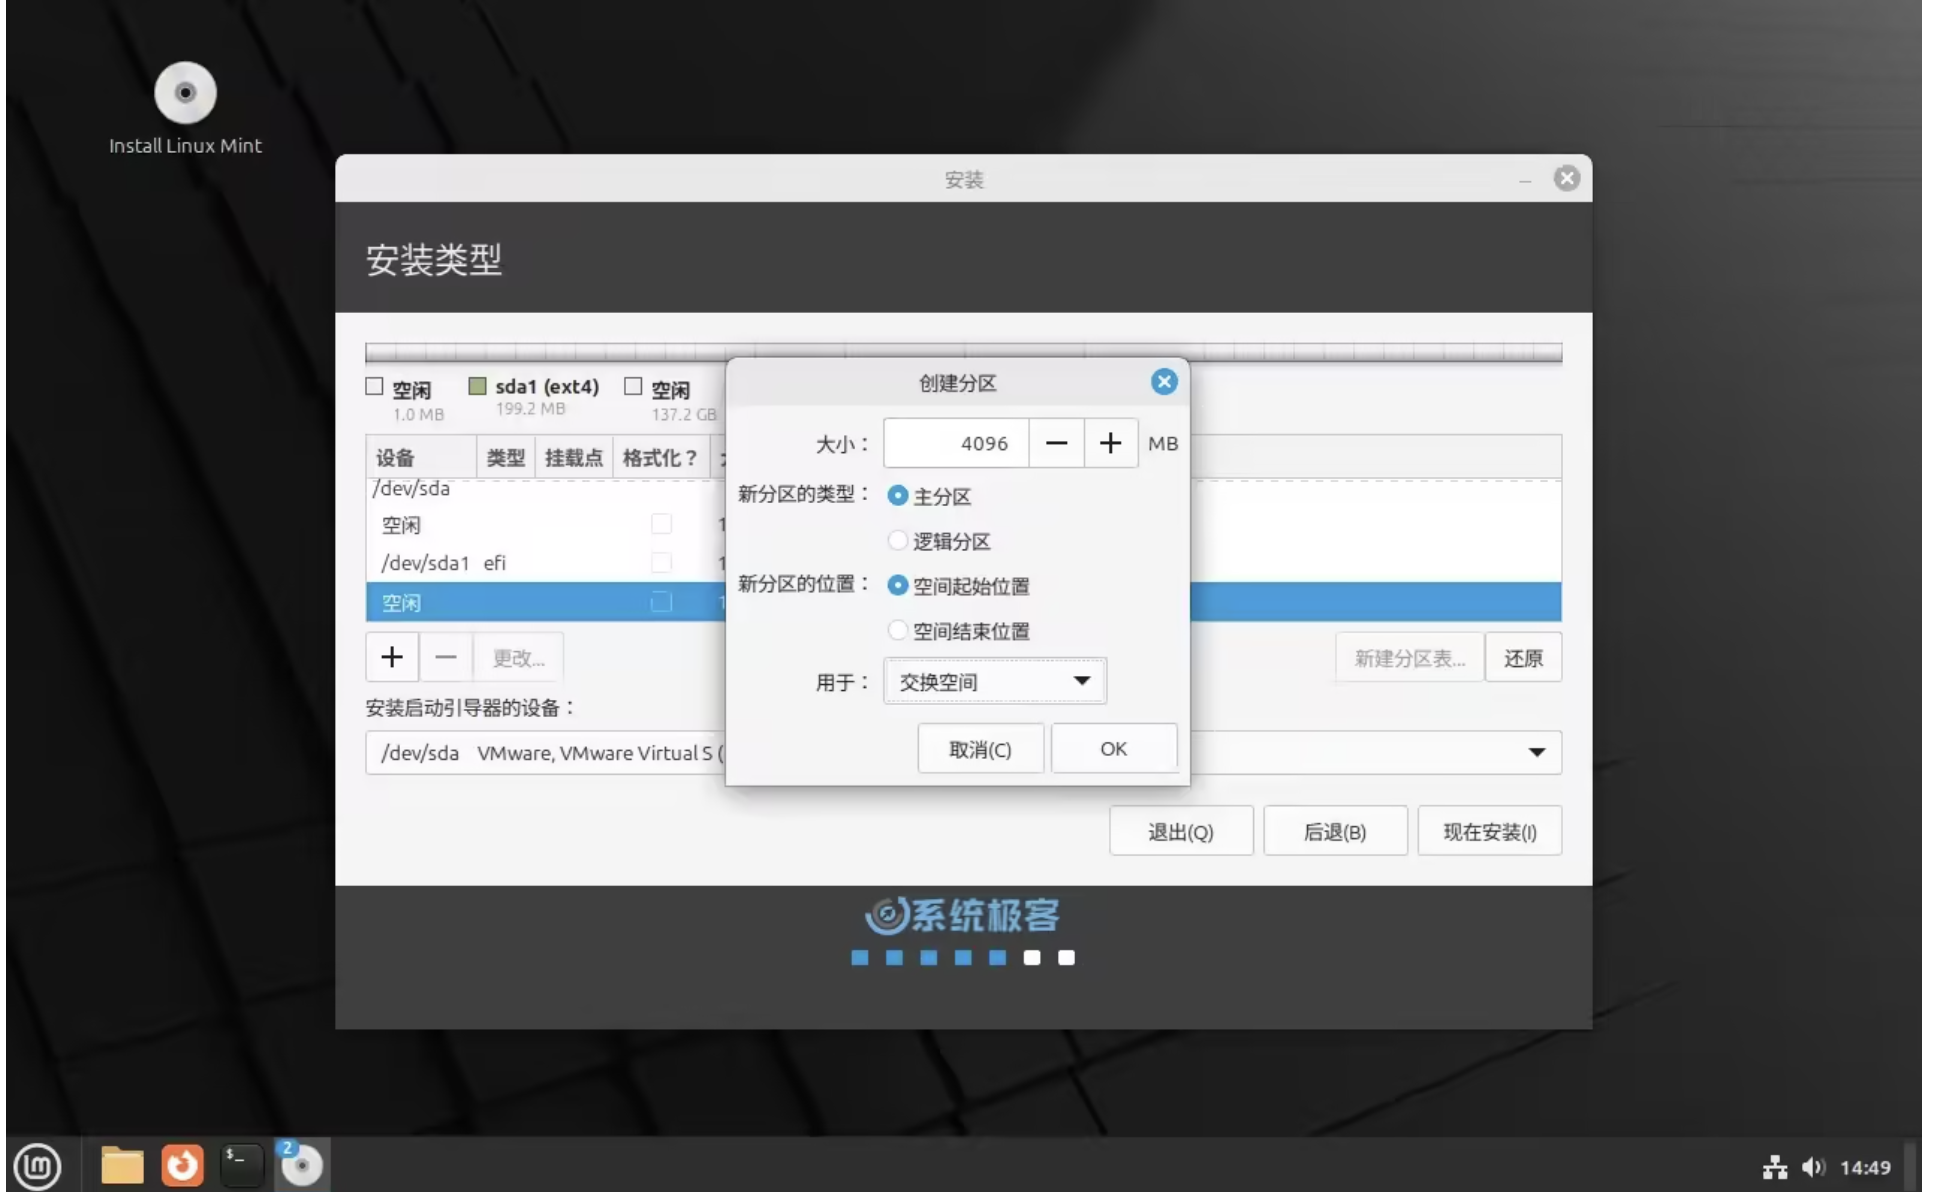The image size is (1934, 1192).
Task: Remove partition with the minus icon
Action: [446, 657]
